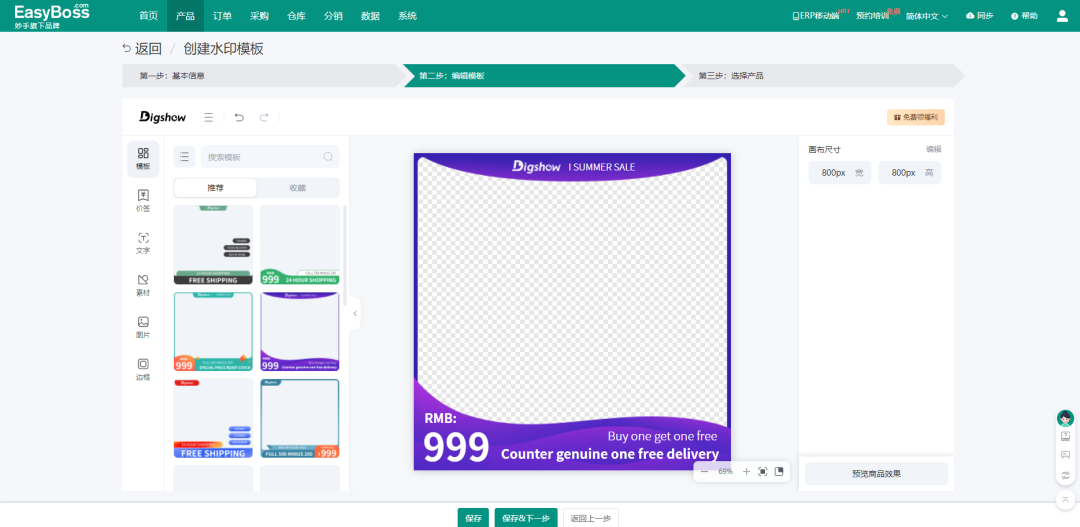Click the 同步 sync cloud icon
The image size is (1080, 527).
pyautogui.click(x=970, y=16)
